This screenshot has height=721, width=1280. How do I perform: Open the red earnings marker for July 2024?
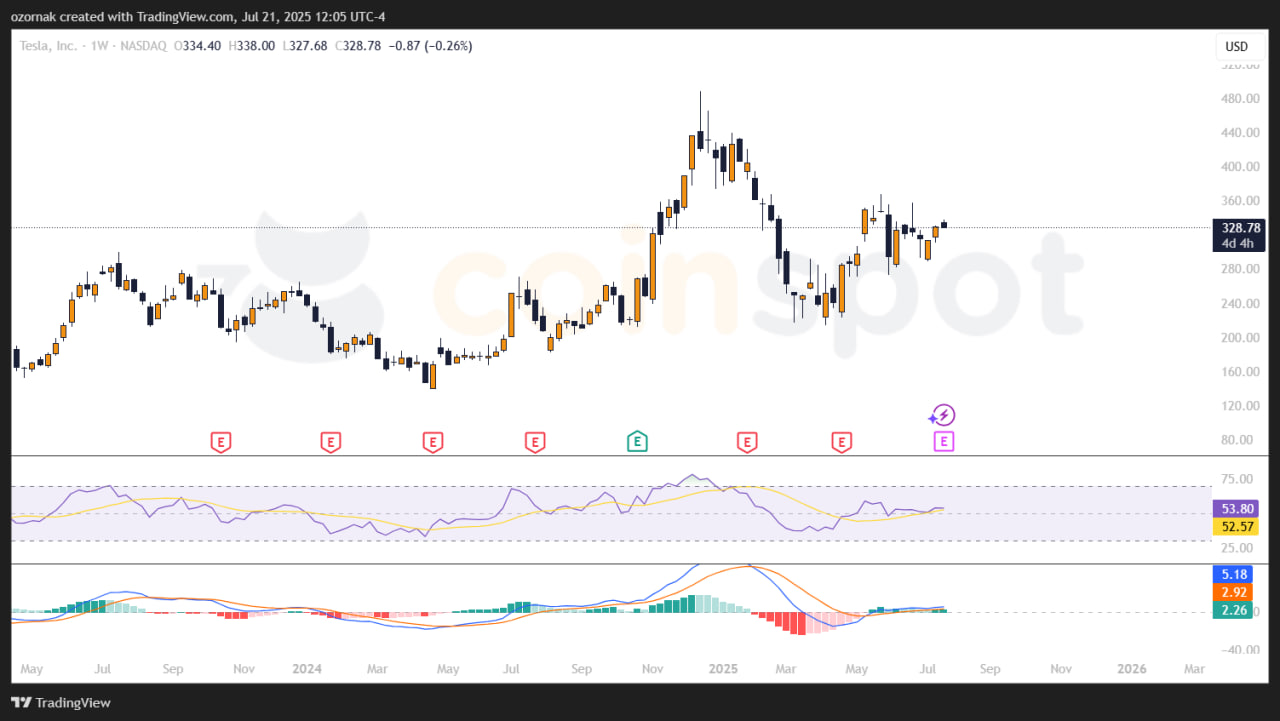click(x=535, y=441)
